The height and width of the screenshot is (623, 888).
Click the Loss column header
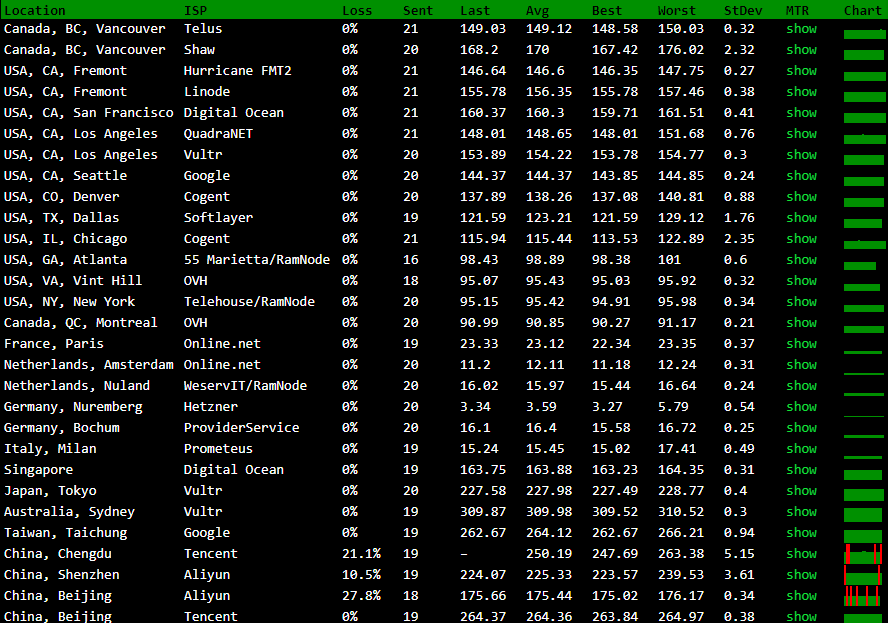[357, 10]
